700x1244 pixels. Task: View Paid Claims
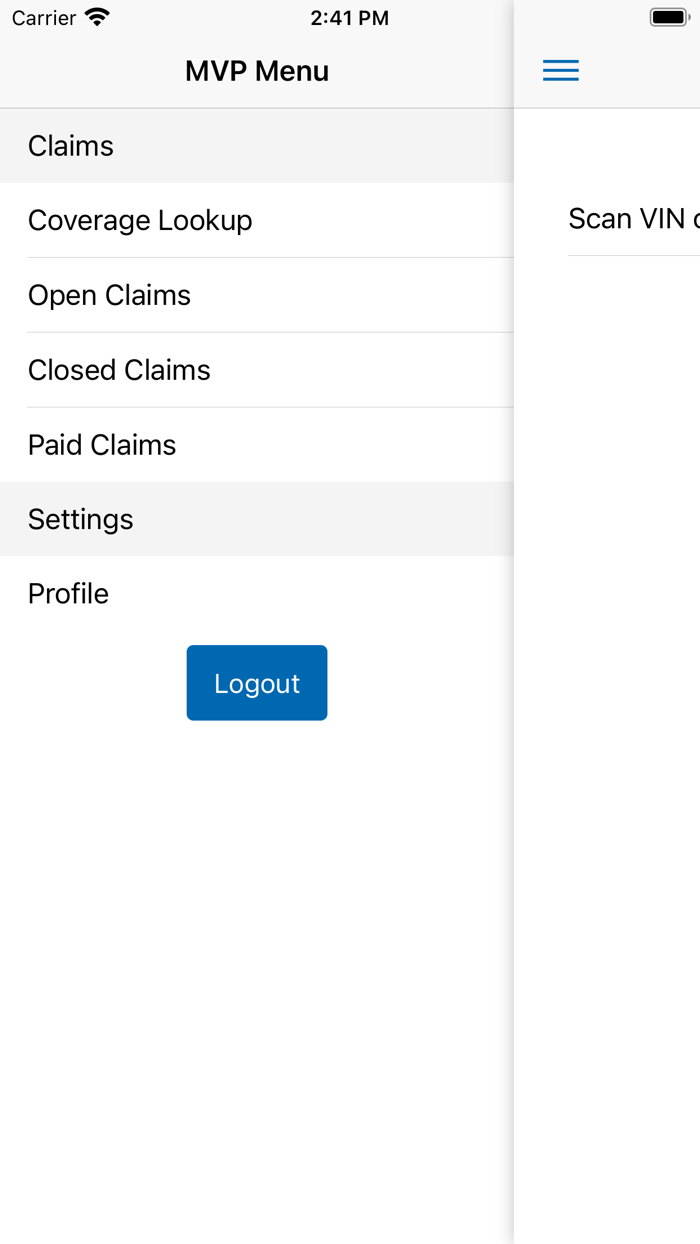[x=101, y=444]
